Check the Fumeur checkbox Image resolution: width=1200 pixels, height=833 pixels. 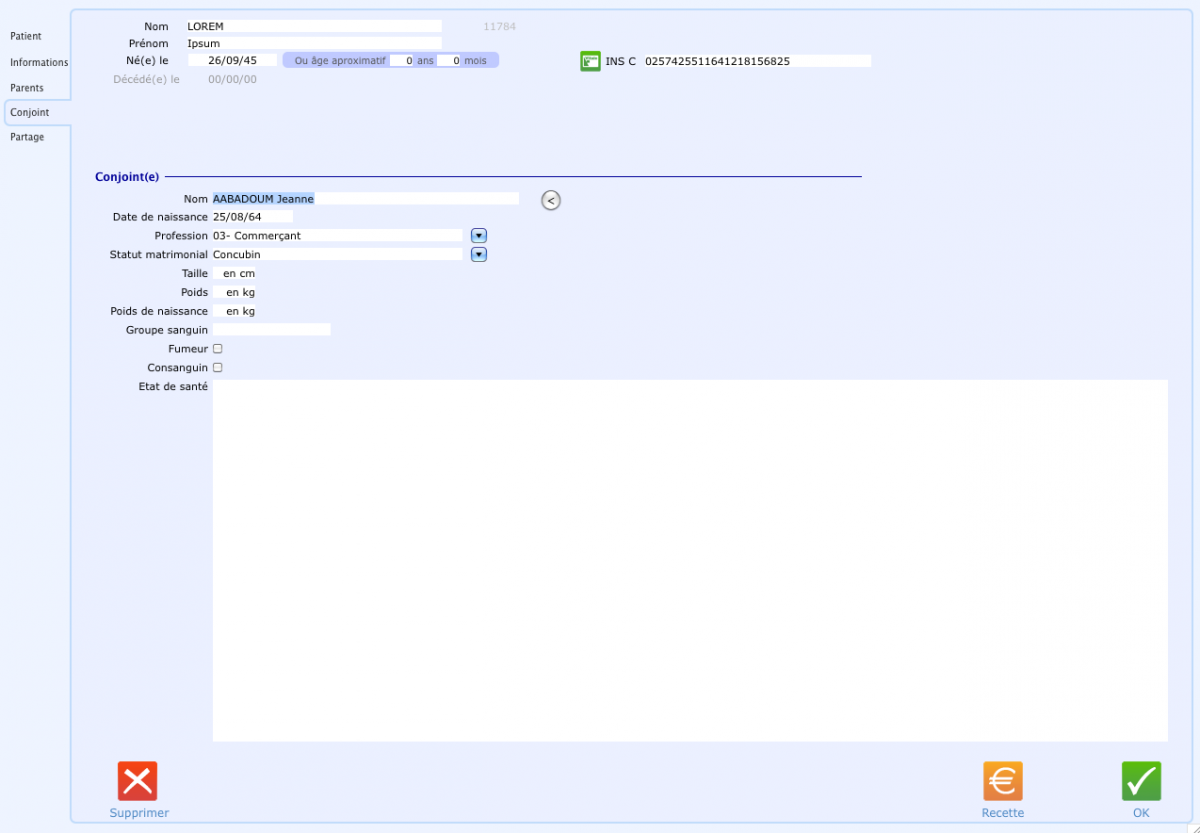click(218, 349)
